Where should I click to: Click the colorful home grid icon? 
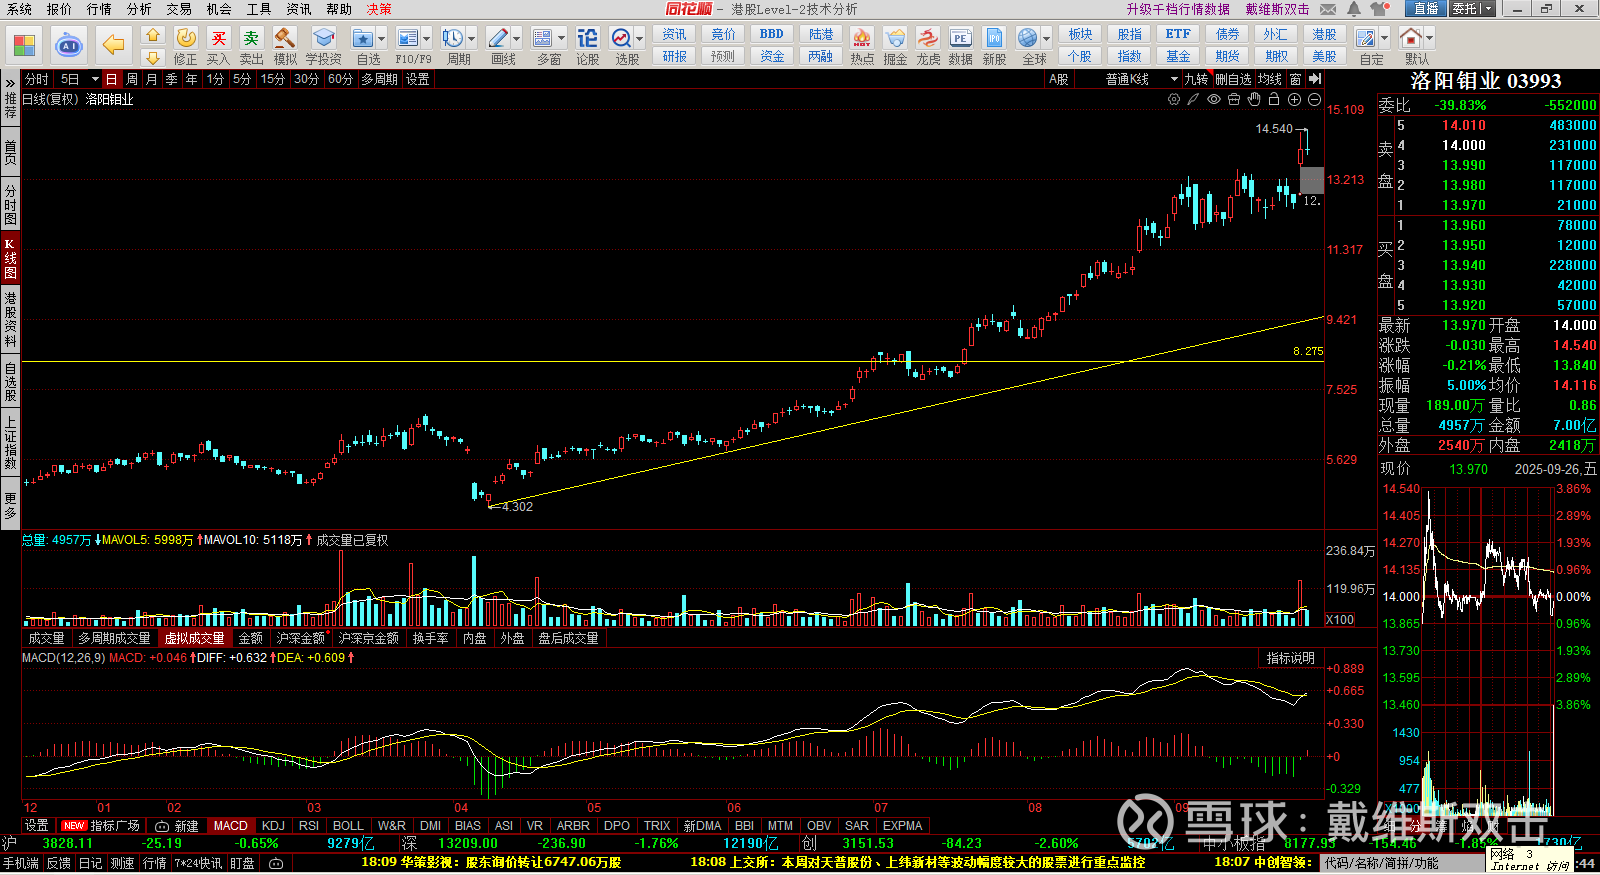[x=24, y=45]
